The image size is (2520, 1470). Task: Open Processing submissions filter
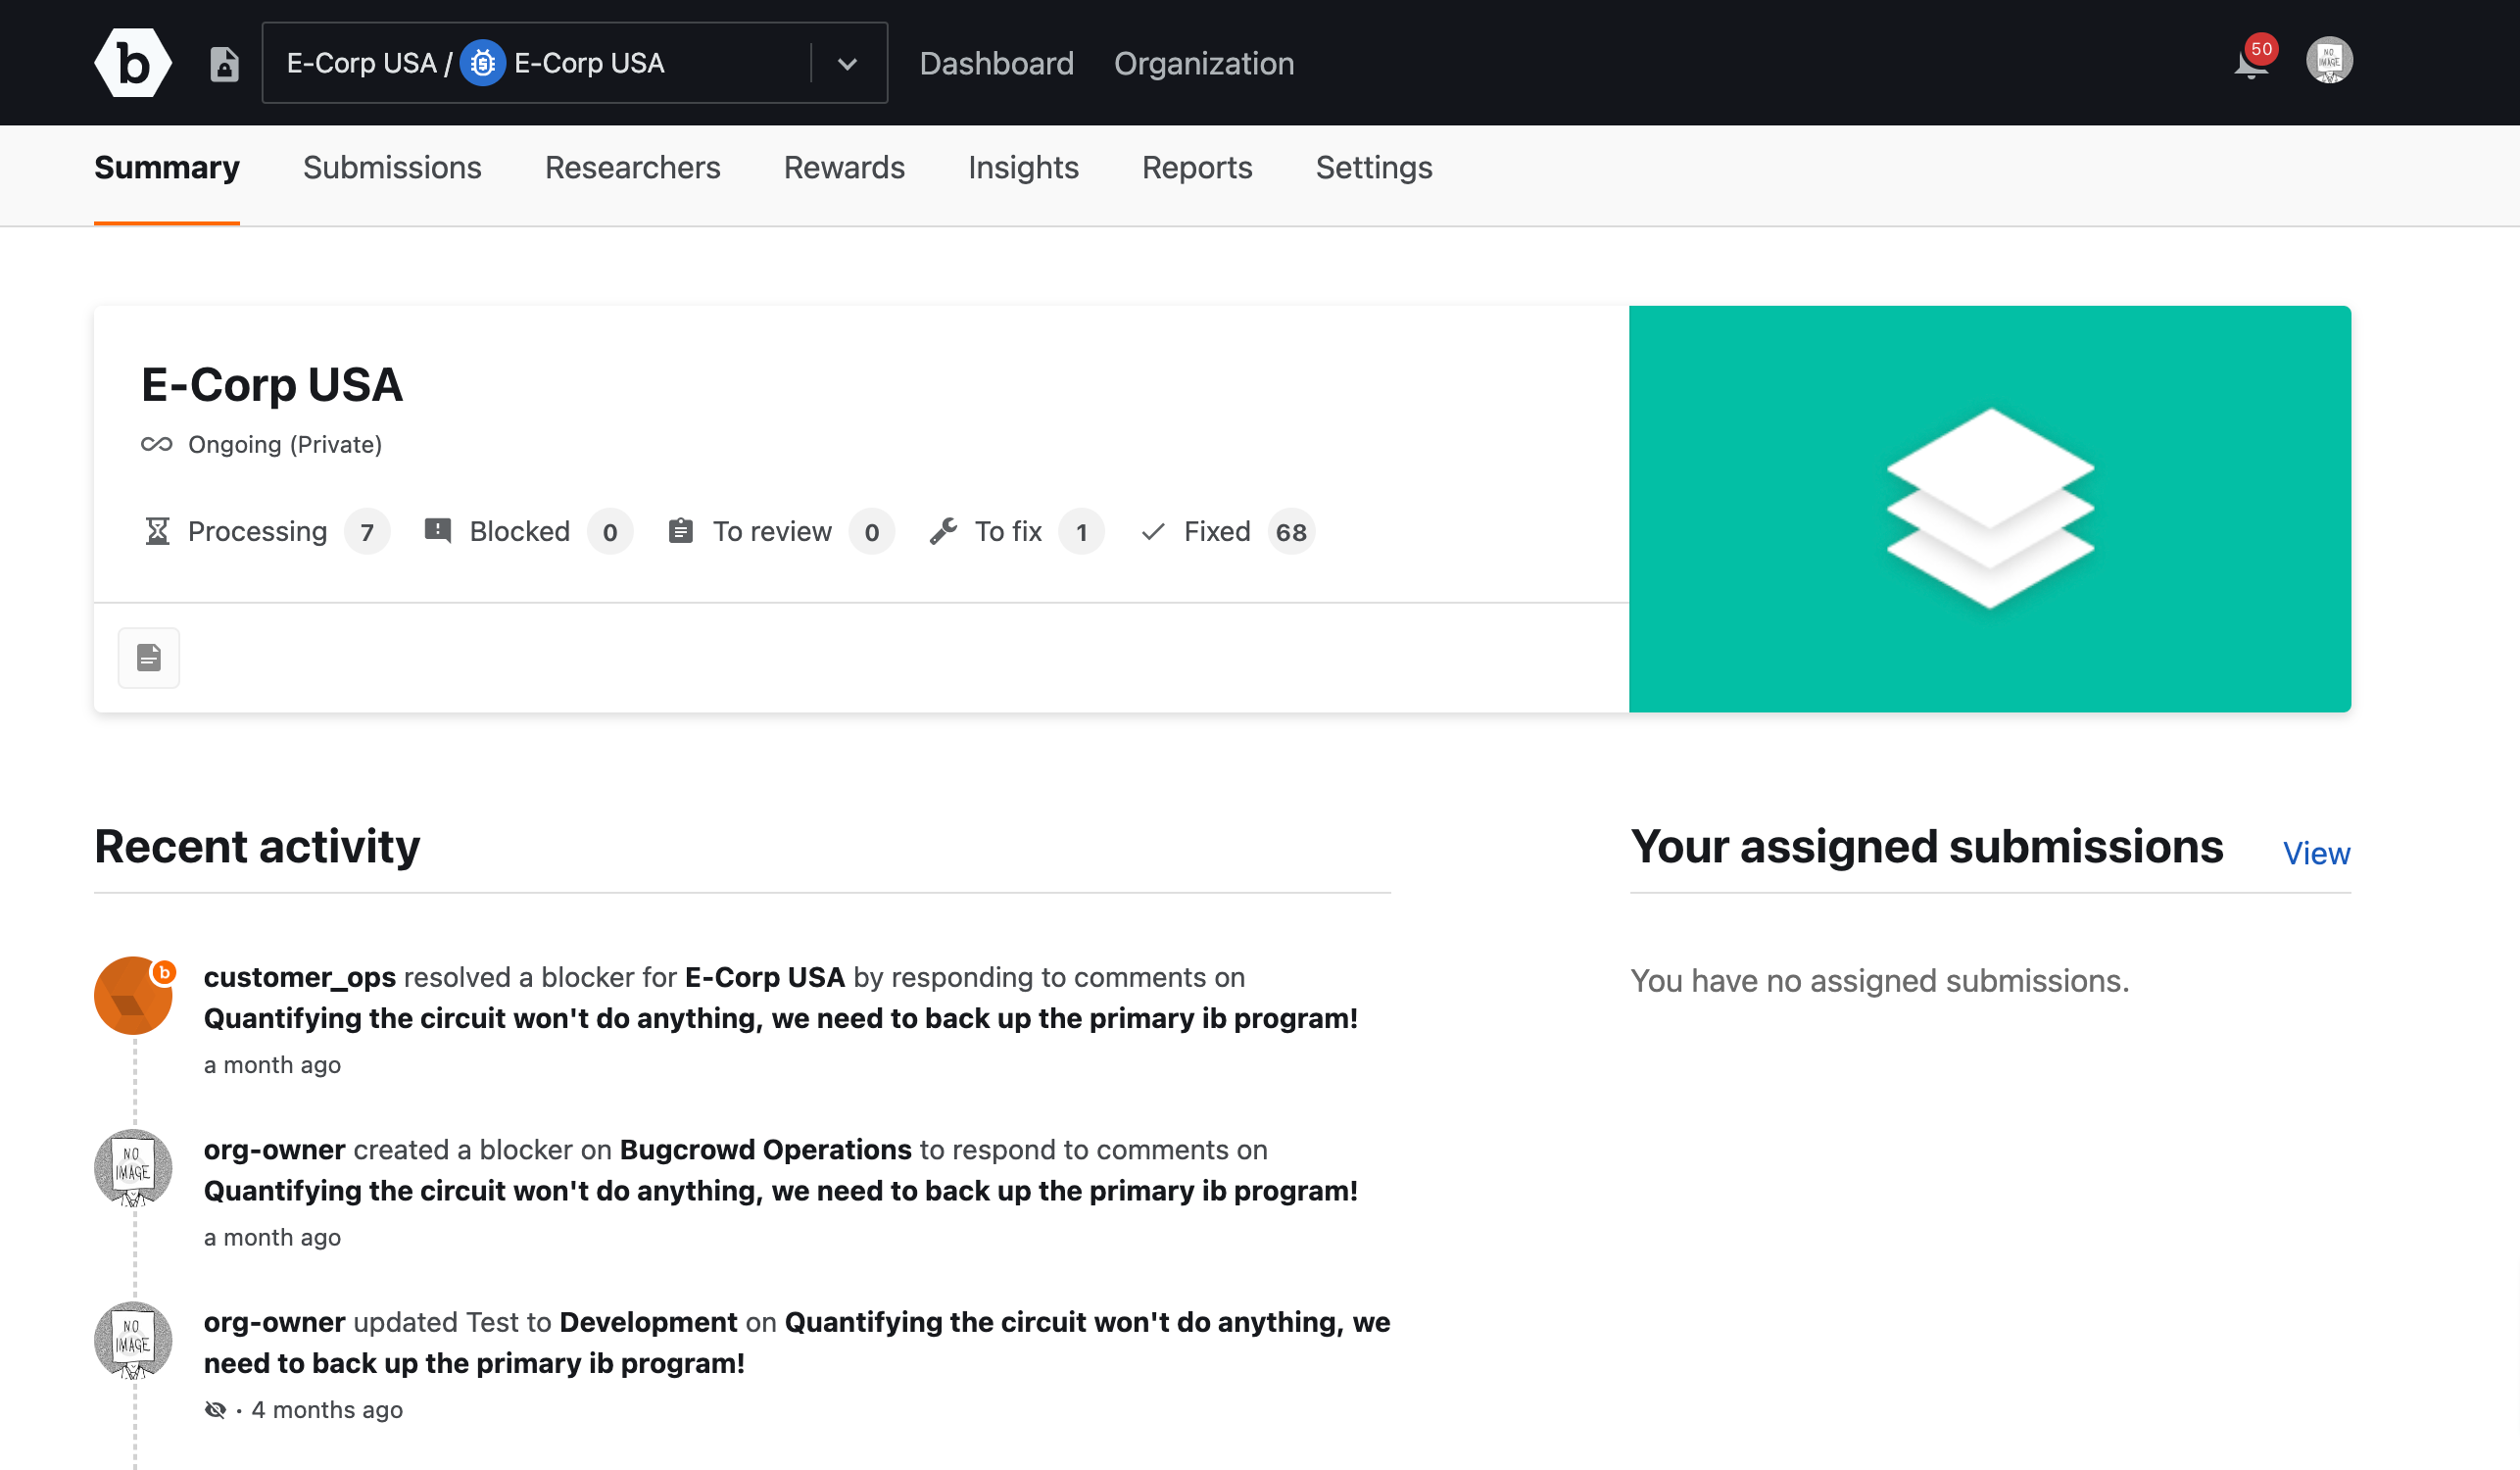[257, 531]
